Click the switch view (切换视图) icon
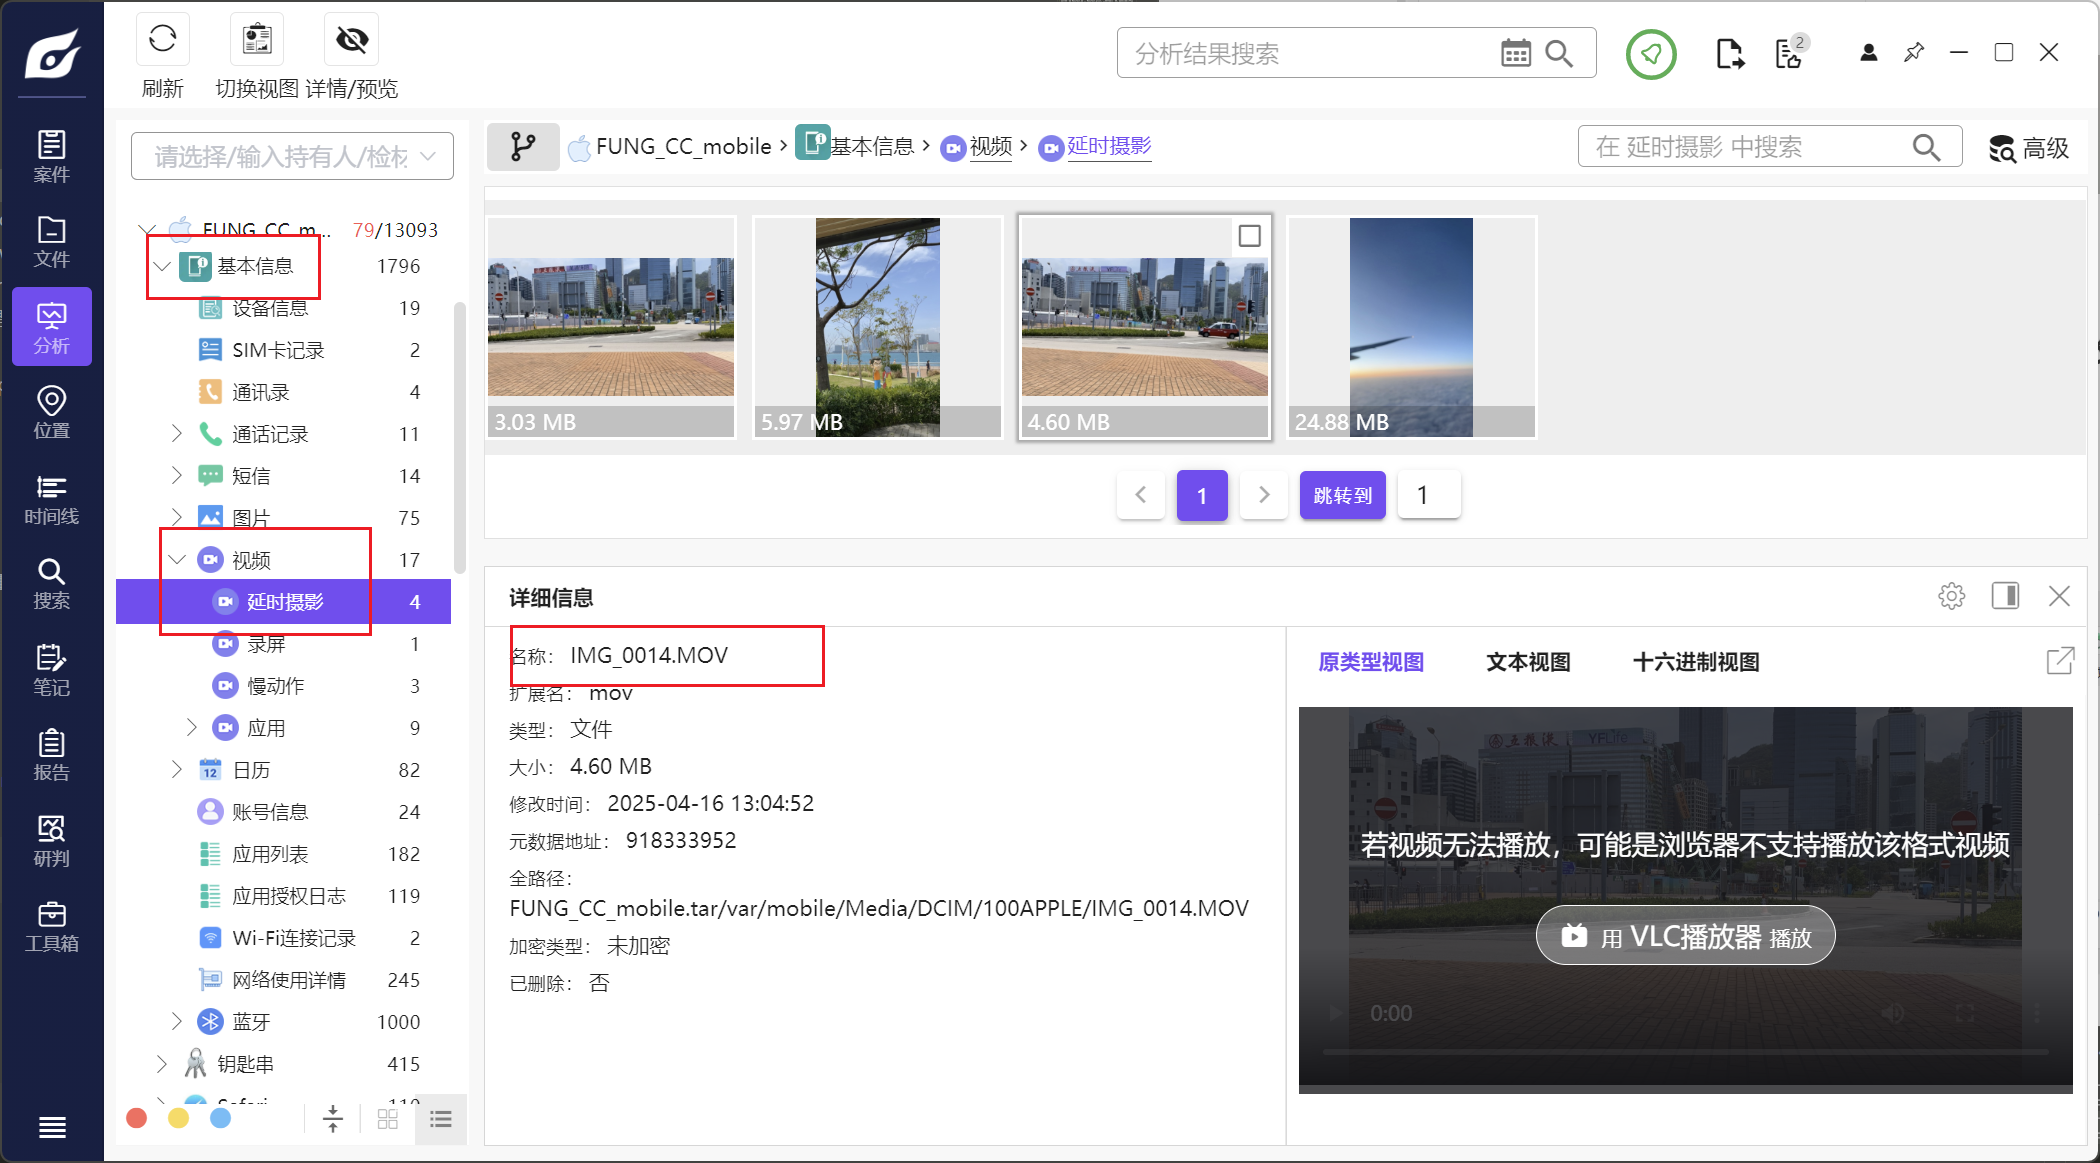 coord(257,40)
